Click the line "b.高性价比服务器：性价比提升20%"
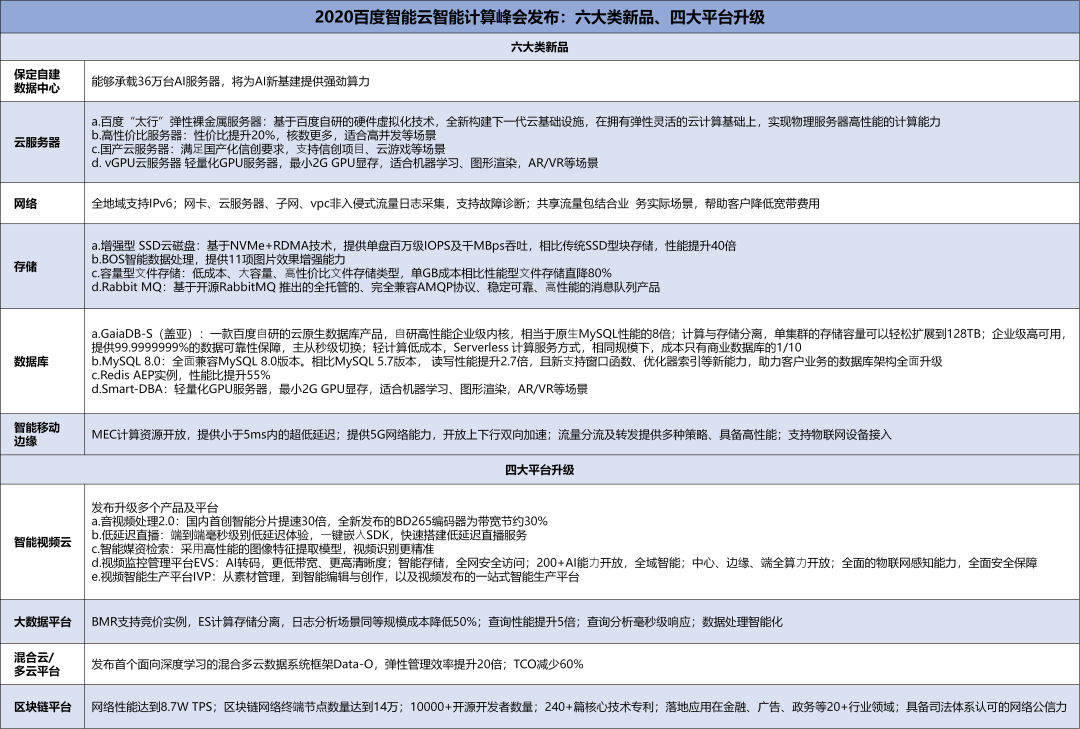Screen dimensions: 1080x729 click(x=264, y=135)
